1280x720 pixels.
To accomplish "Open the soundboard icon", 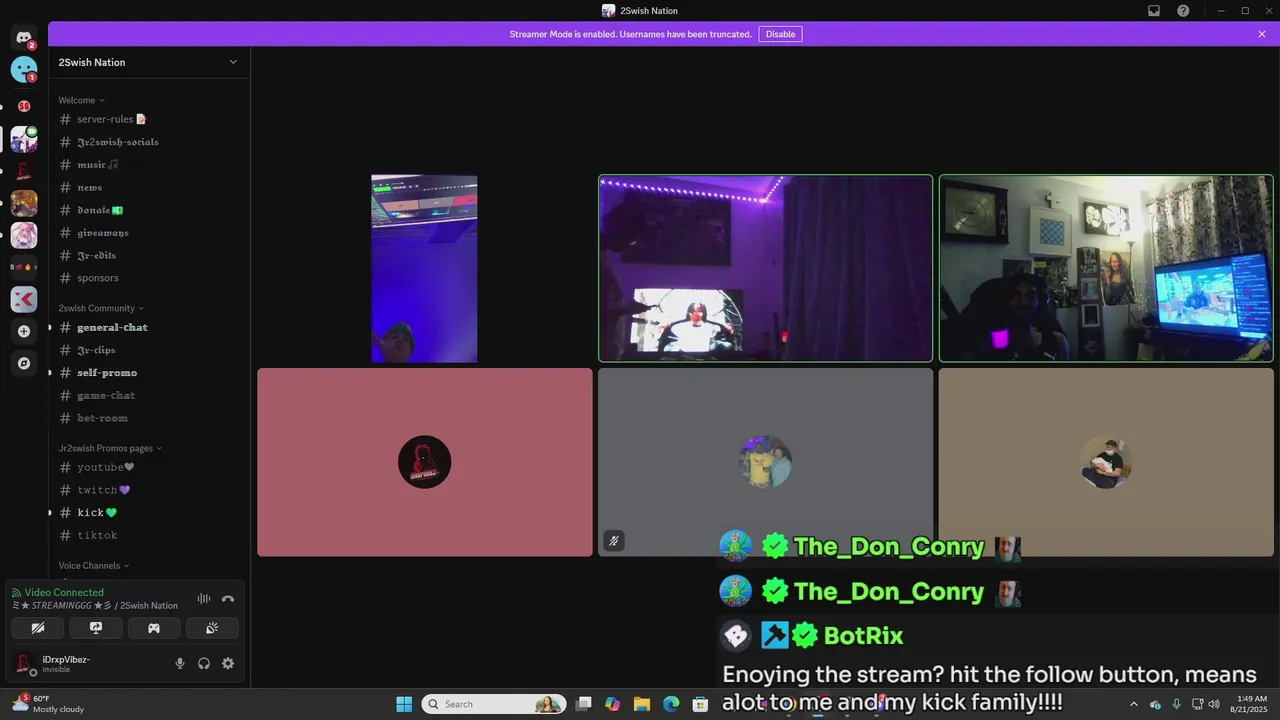I will pos(212,628).
